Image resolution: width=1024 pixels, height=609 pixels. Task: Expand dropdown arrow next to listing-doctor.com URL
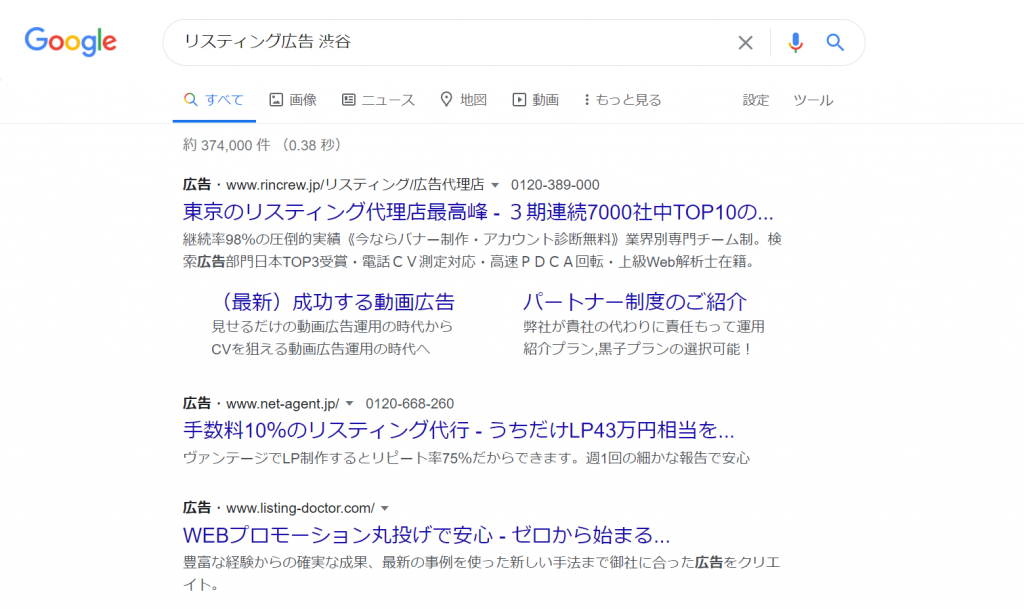(385, 508)
